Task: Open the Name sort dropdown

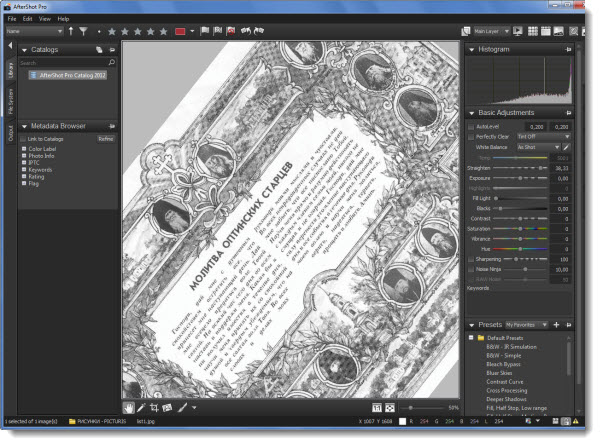Action: click(34, 31)
